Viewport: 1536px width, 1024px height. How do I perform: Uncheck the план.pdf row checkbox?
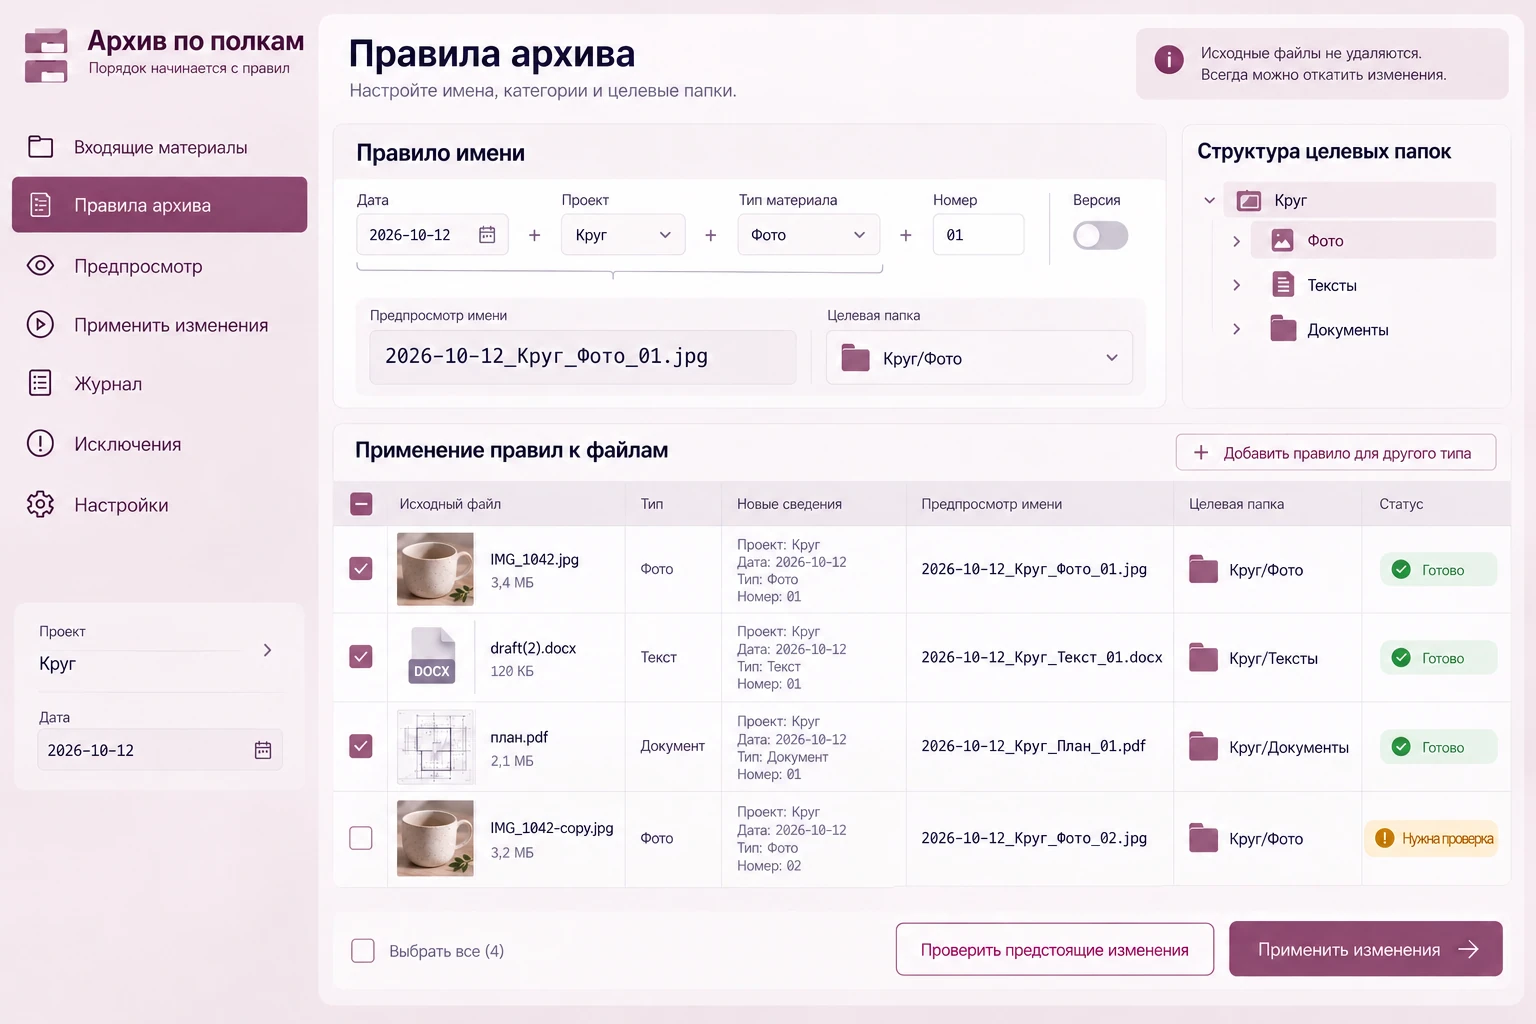pos(361,746)
